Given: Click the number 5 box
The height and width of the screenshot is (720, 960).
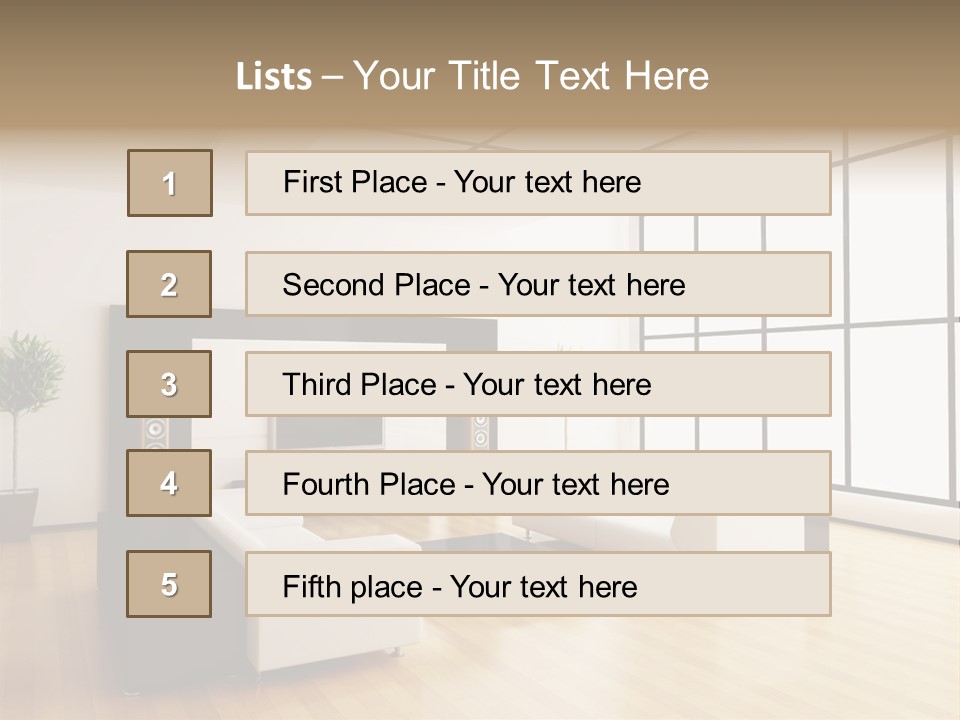Looking at the screenshot, I should click(x=169, y=584).
